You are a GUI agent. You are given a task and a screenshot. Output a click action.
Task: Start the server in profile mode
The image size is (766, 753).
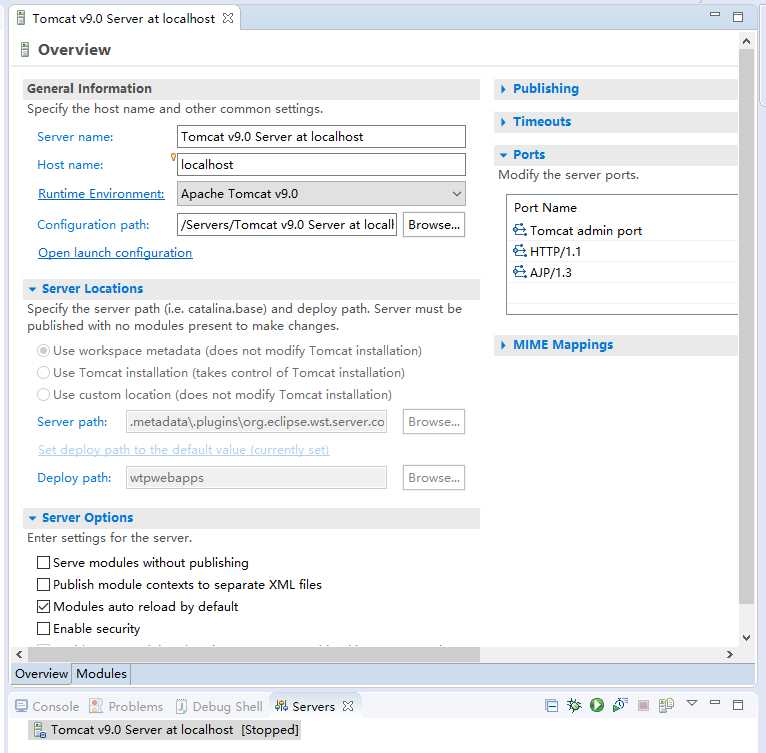pyautogui.click(x=620, y=705)
